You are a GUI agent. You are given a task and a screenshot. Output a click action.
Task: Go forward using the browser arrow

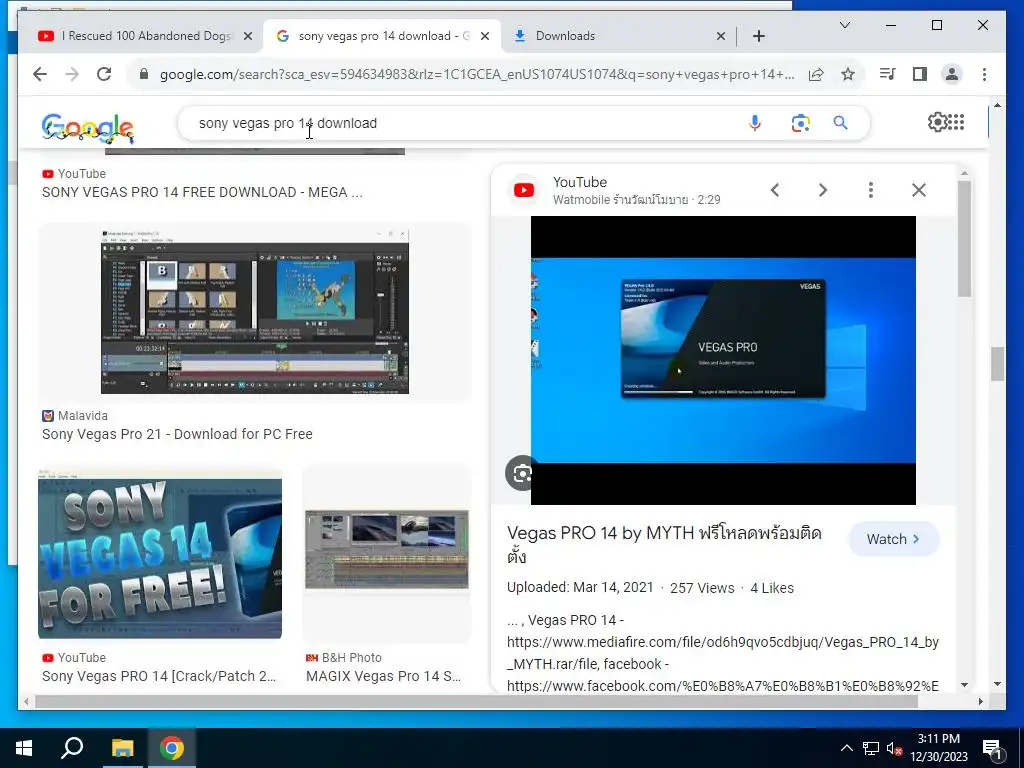click(x=72, y=74)
